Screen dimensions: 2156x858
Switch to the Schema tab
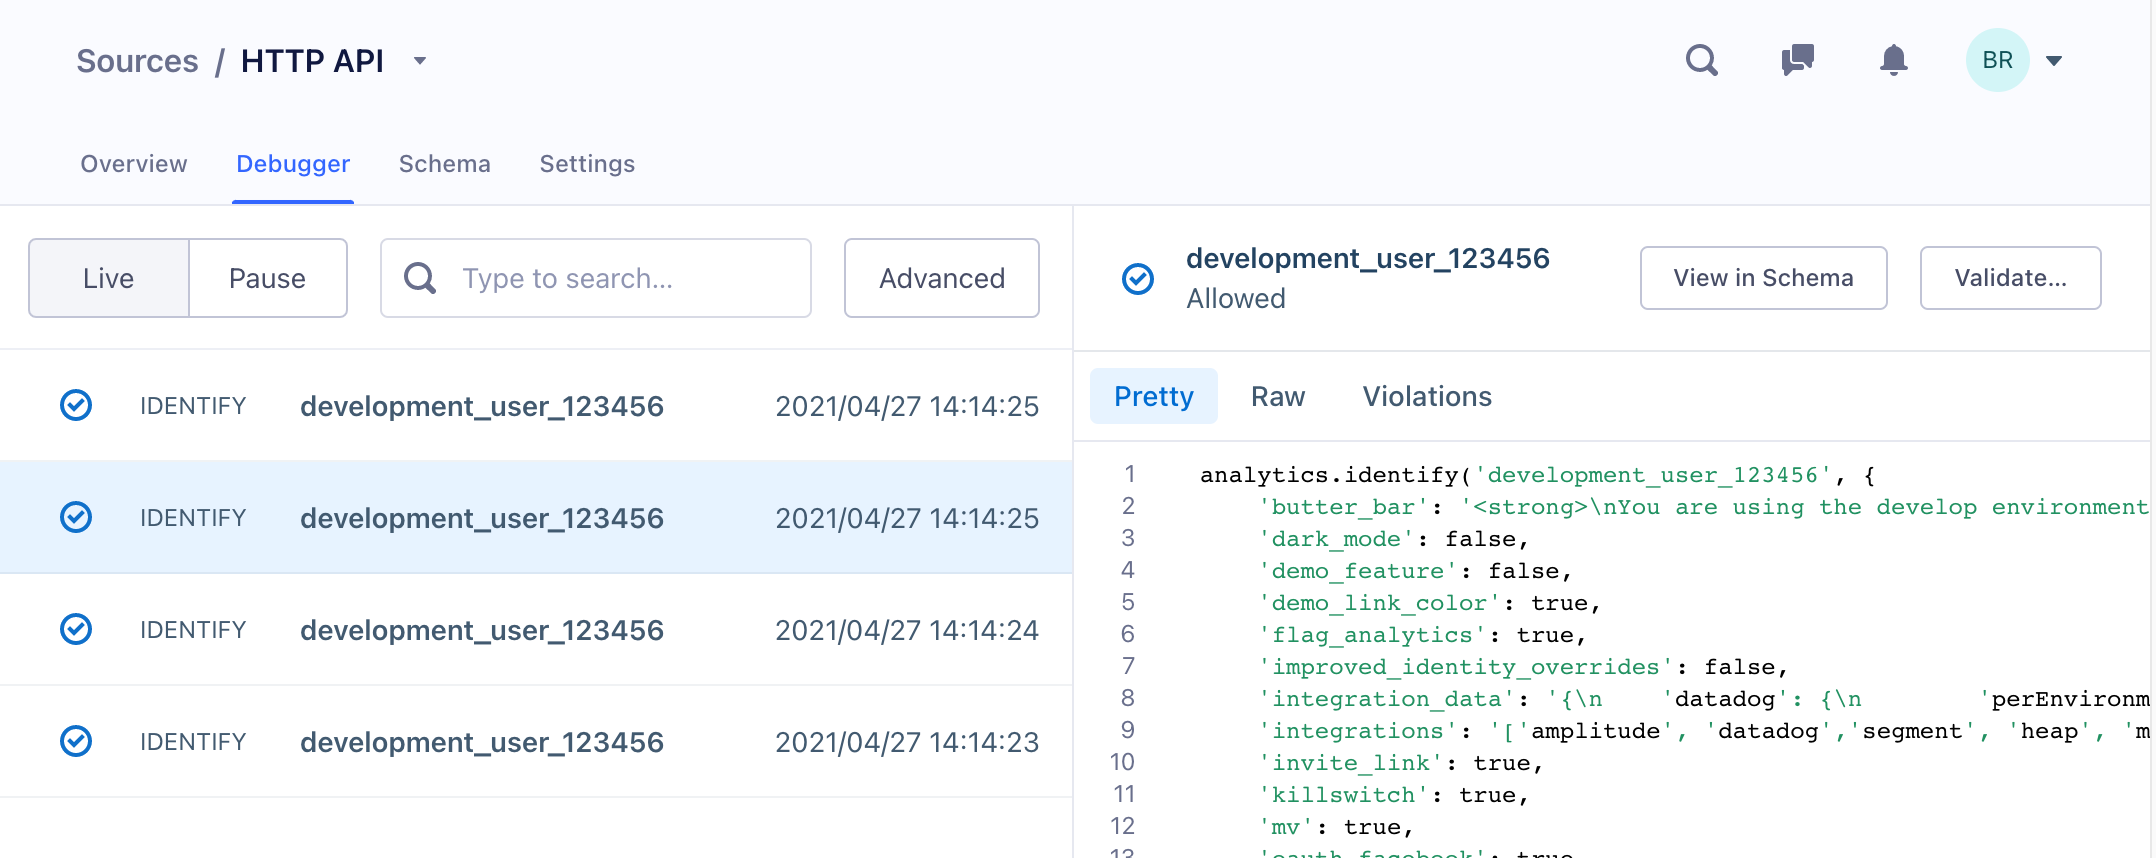coord(444,164)
